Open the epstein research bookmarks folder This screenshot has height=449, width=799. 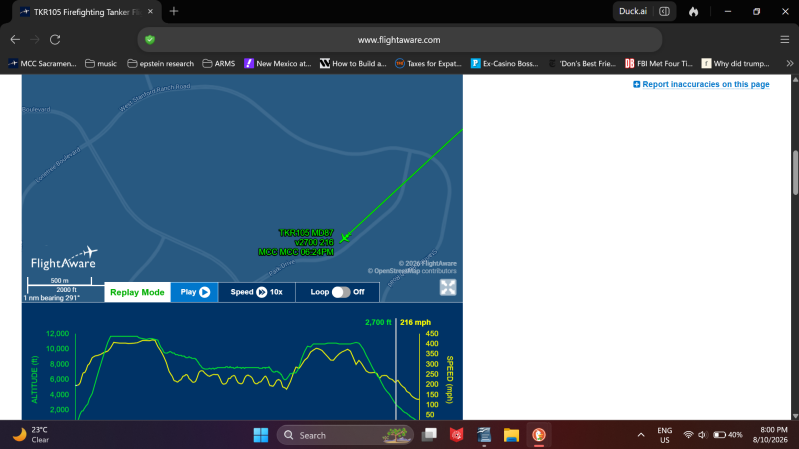[161, 64]
